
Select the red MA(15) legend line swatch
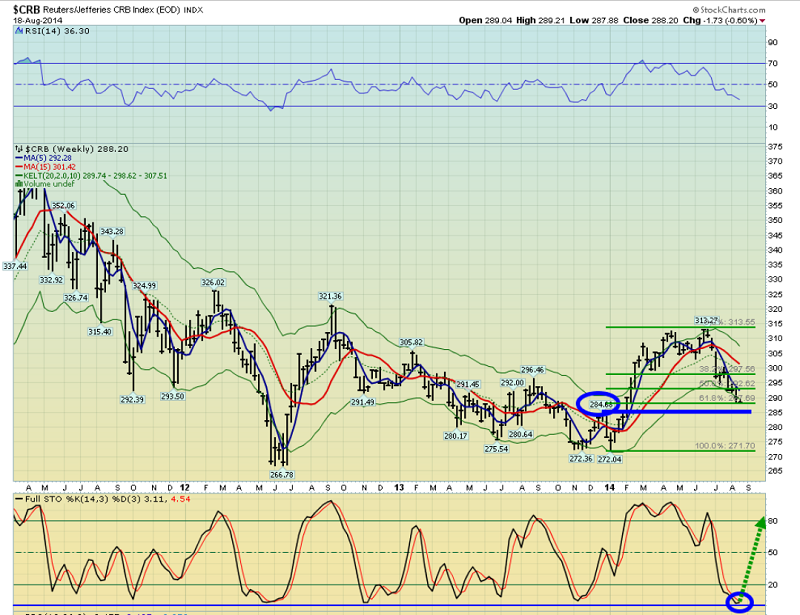coord(19,167)
